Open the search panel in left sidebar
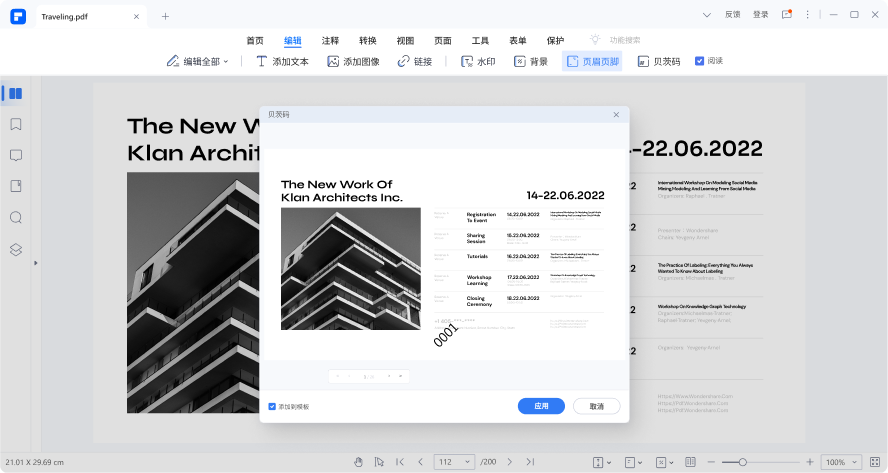 tap(16, 218)
